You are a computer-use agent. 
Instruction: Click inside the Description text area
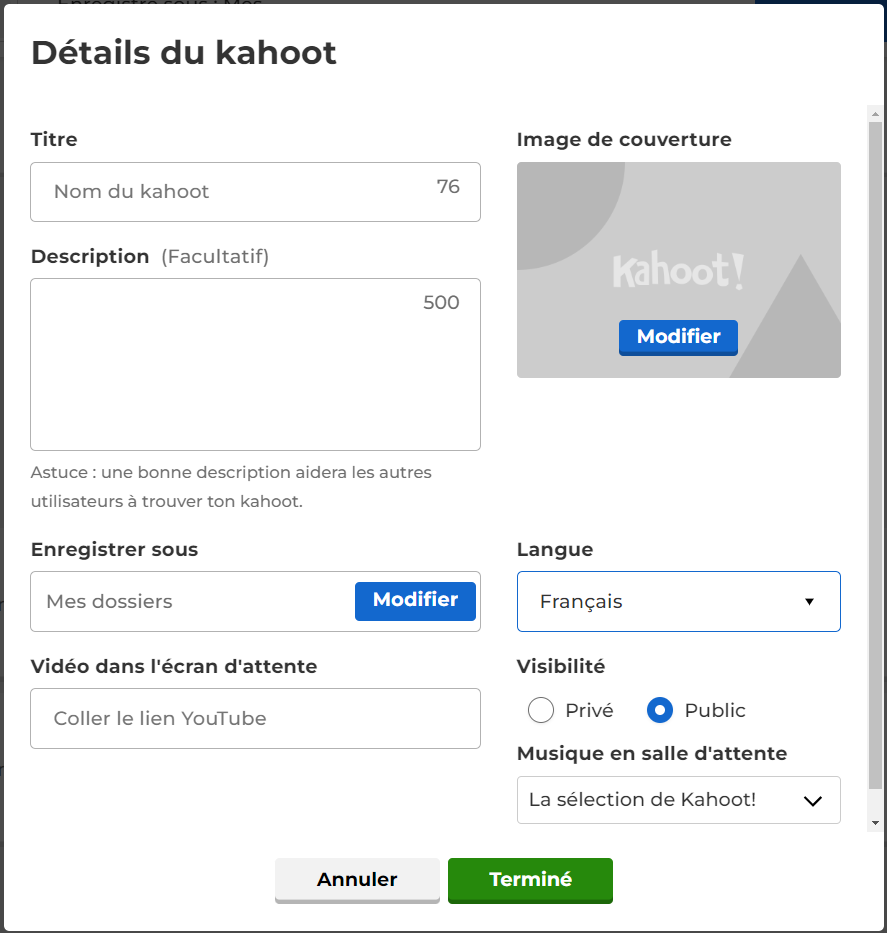coord(255,364)
